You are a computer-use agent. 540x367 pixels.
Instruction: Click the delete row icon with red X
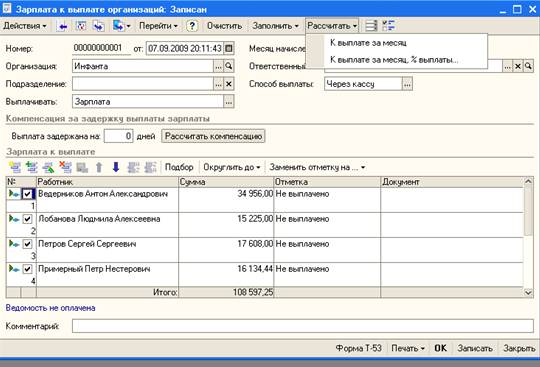click(65, 167)
